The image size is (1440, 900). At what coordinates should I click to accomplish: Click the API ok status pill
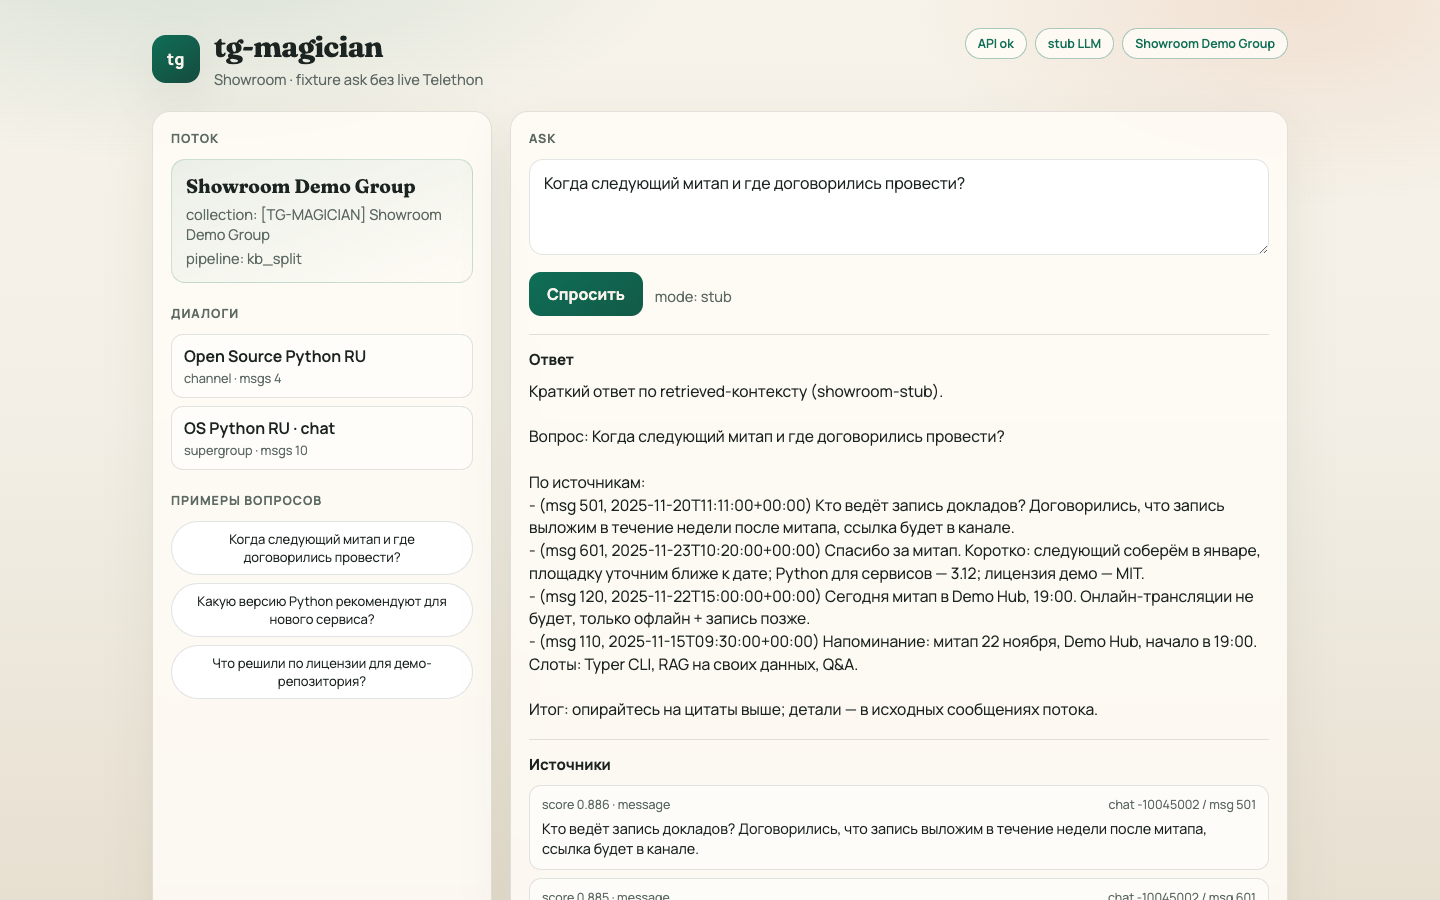[x=996, y=44]
